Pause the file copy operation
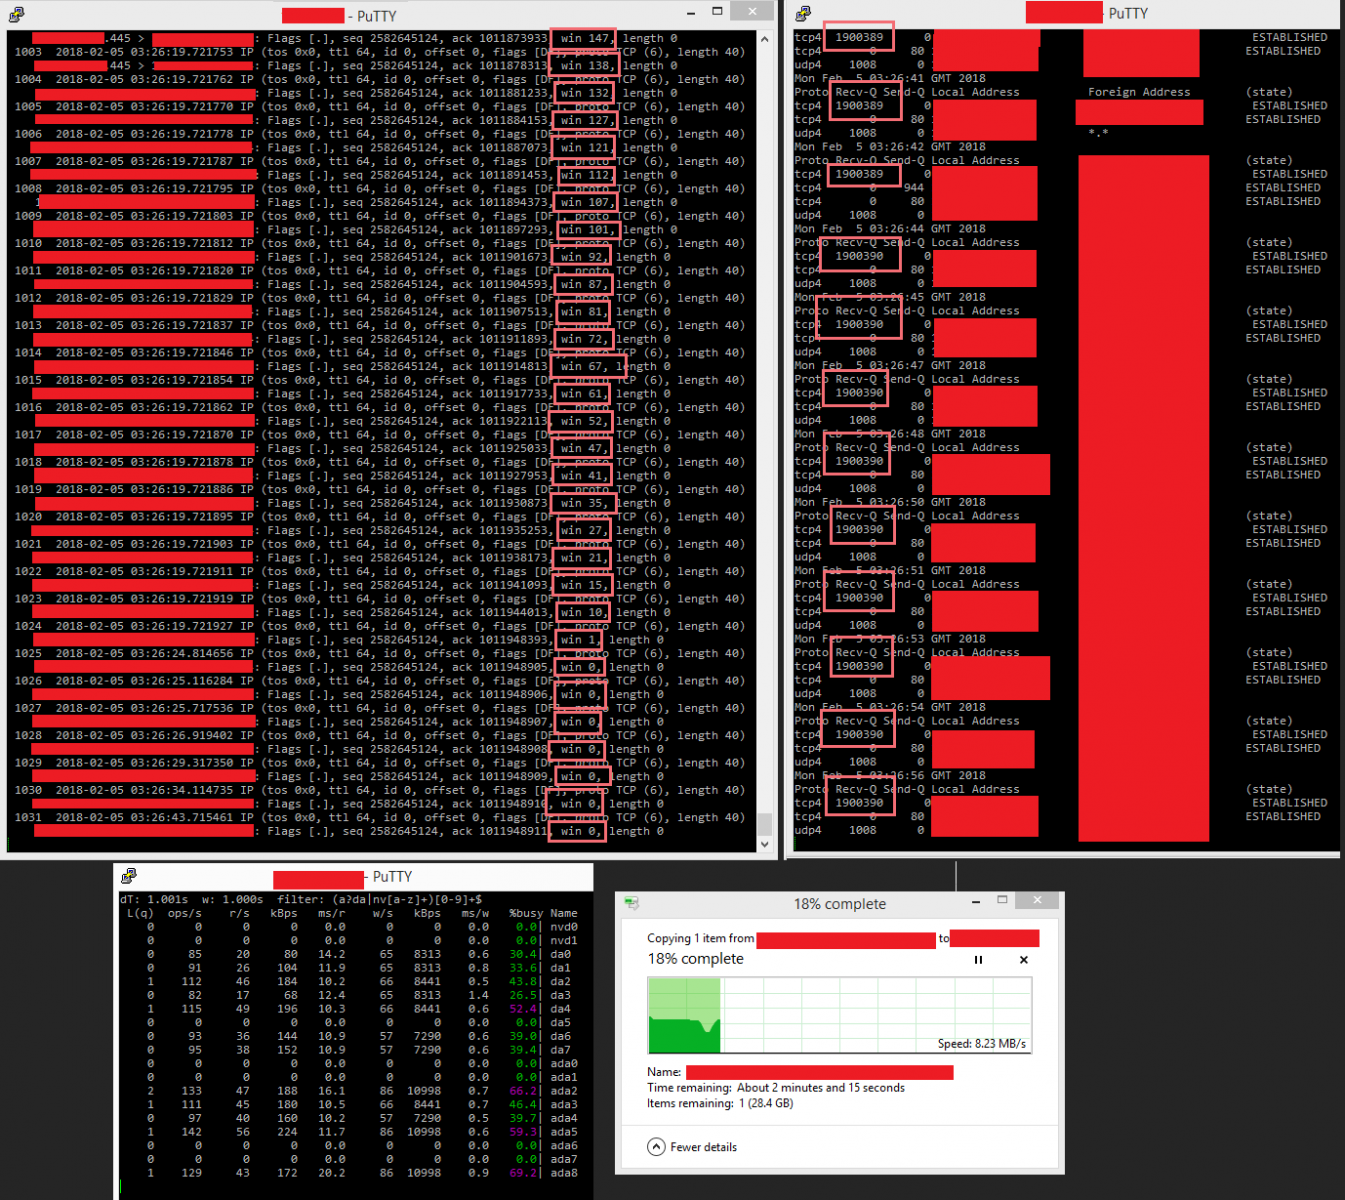1345x1200 pixels. pos(978,960)
